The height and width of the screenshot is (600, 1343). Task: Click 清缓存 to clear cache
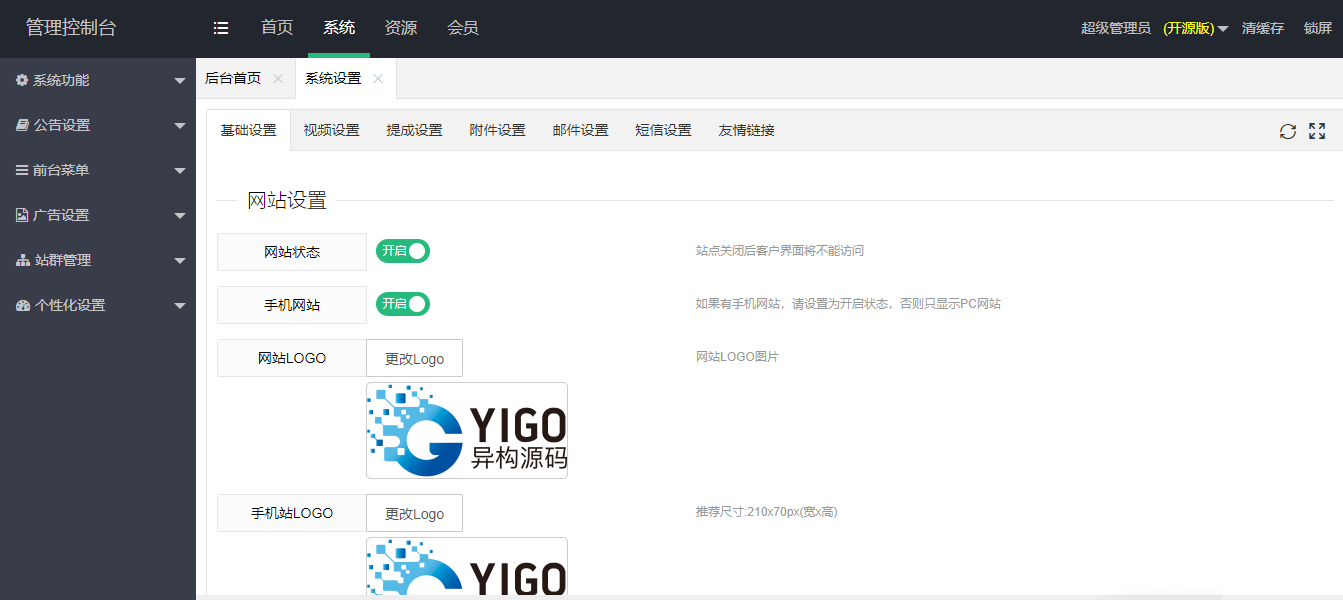(x=1263, y=29)
